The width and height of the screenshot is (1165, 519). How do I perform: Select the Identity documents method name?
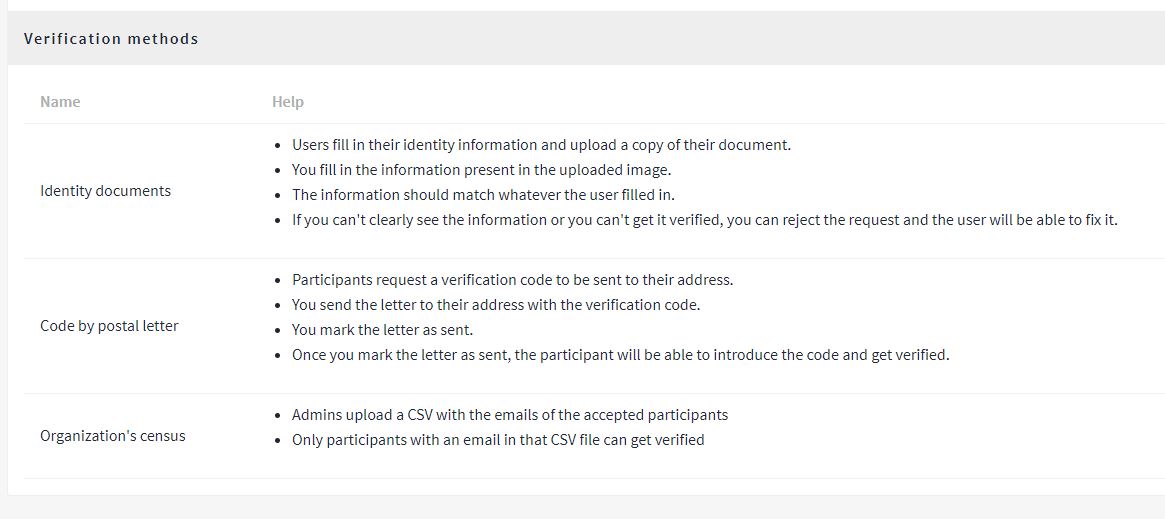tap(106, 191)
